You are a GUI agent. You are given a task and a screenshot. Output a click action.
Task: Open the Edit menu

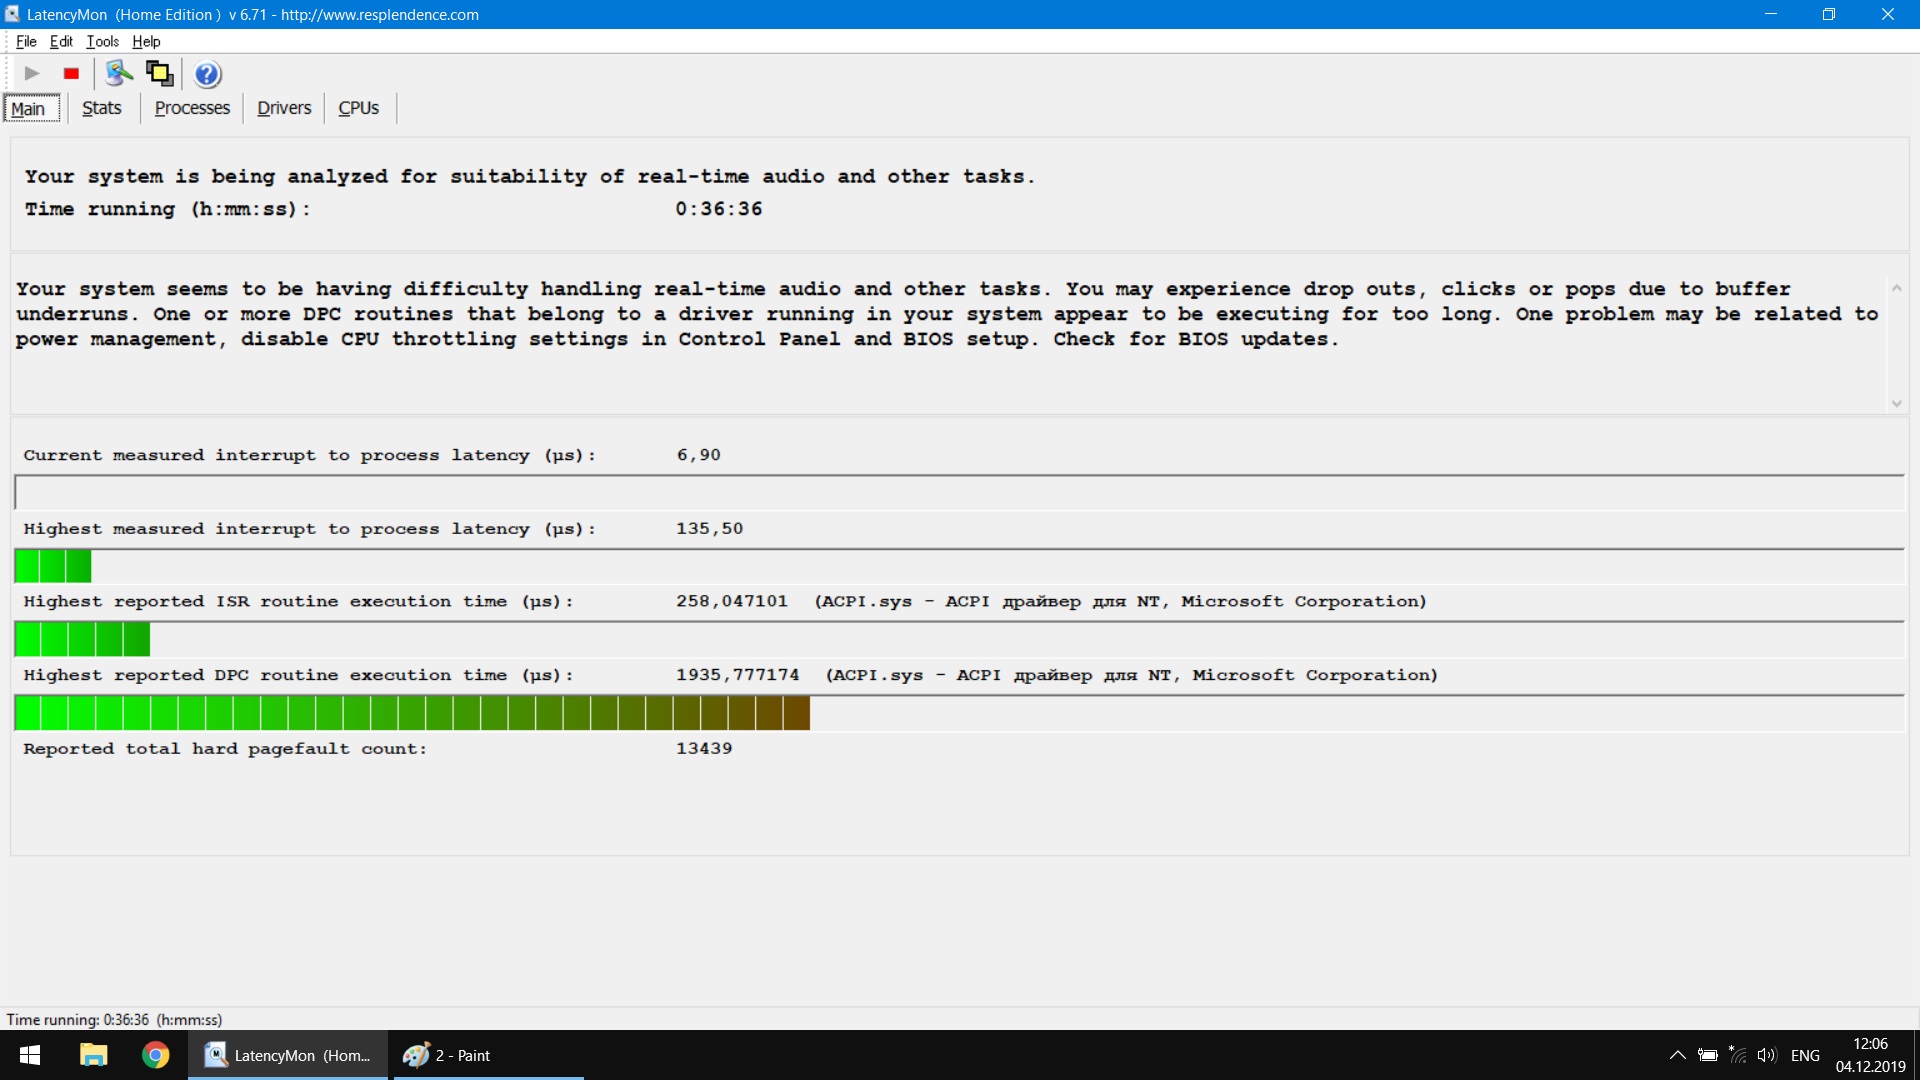61,41
